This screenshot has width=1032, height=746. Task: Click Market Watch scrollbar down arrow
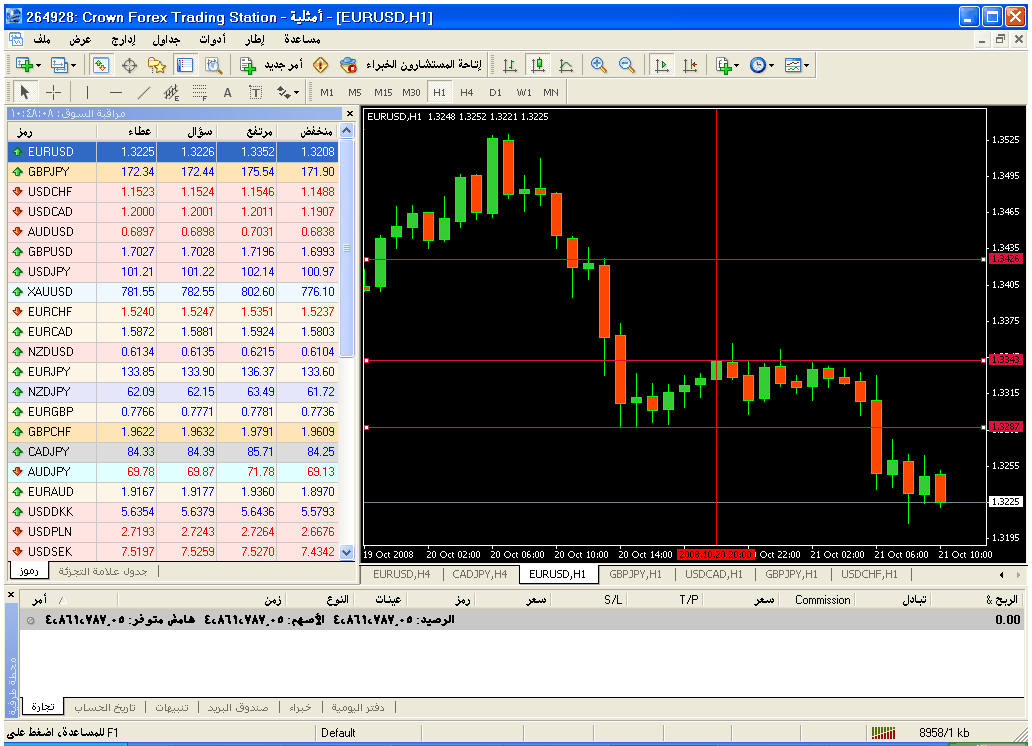347,552
